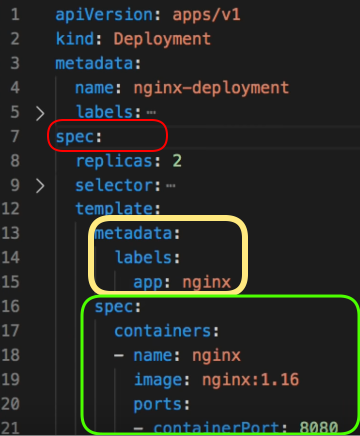Click metadata key inside template

point(133,233)
